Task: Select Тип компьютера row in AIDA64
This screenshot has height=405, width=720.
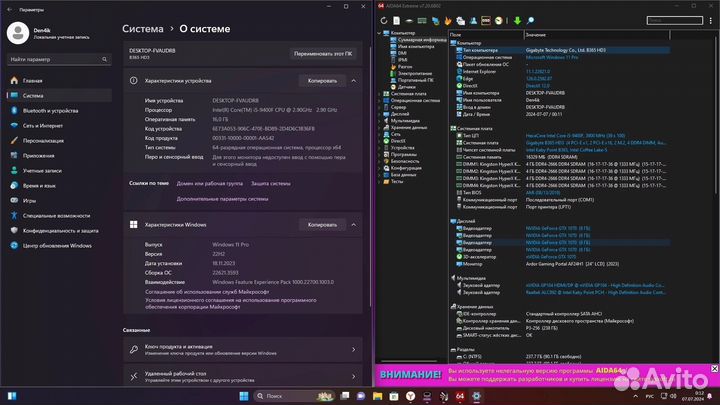Action: point(562,50)
